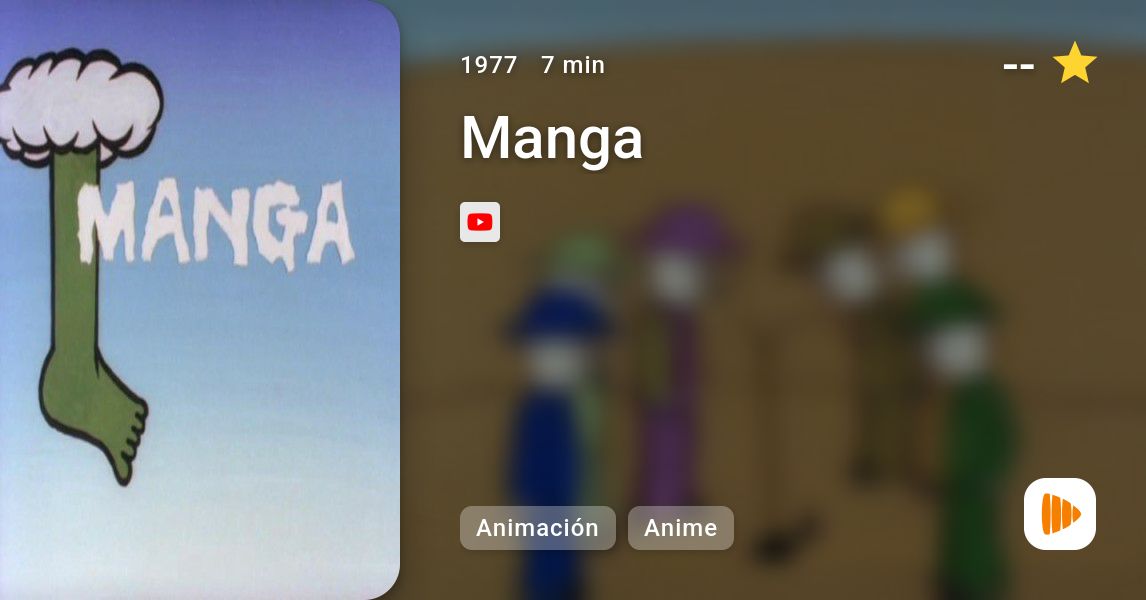Open the YouTube streaming provider icon
This screenshot has height=600, width=1146.
479,222
